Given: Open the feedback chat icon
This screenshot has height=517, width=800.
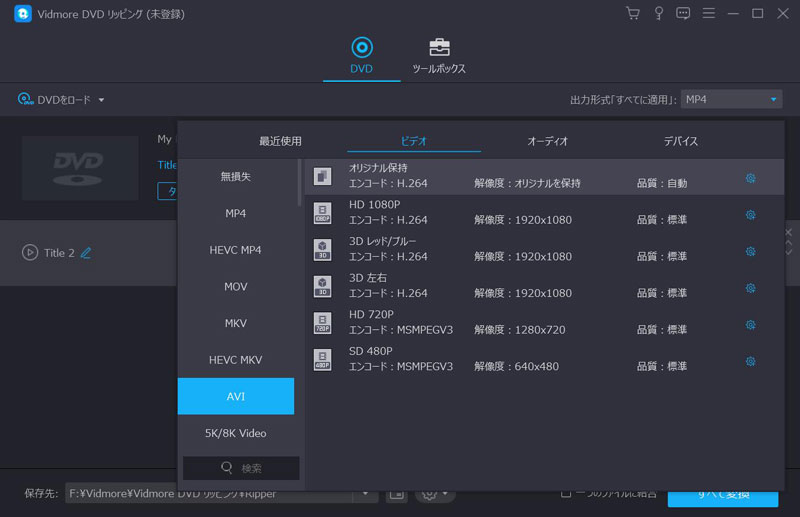Looking at the screenshot, I should click(x=683, y=13).
